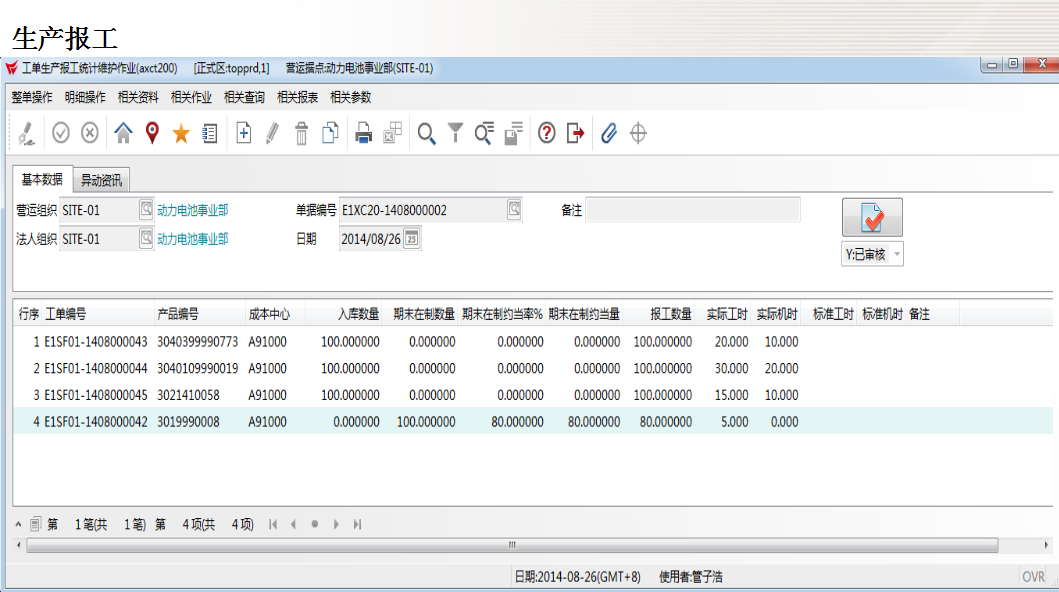Click the crosshair target icon
Image resolution: width=1059 pixels, height=592 pixels.
tap(638, 133)
